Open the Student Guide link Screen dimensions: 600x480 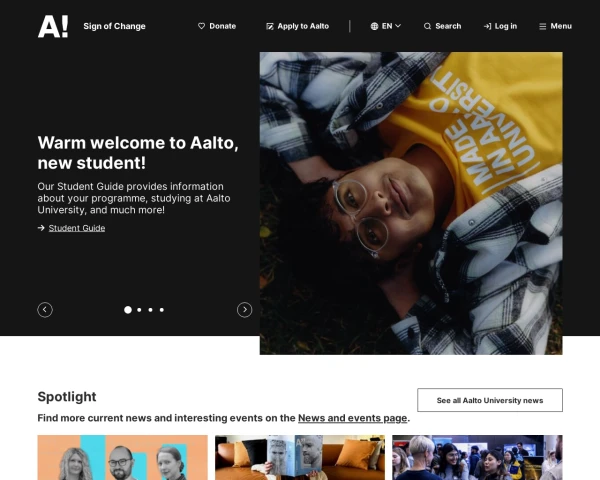pyautogui.click(x=77, y=228)
